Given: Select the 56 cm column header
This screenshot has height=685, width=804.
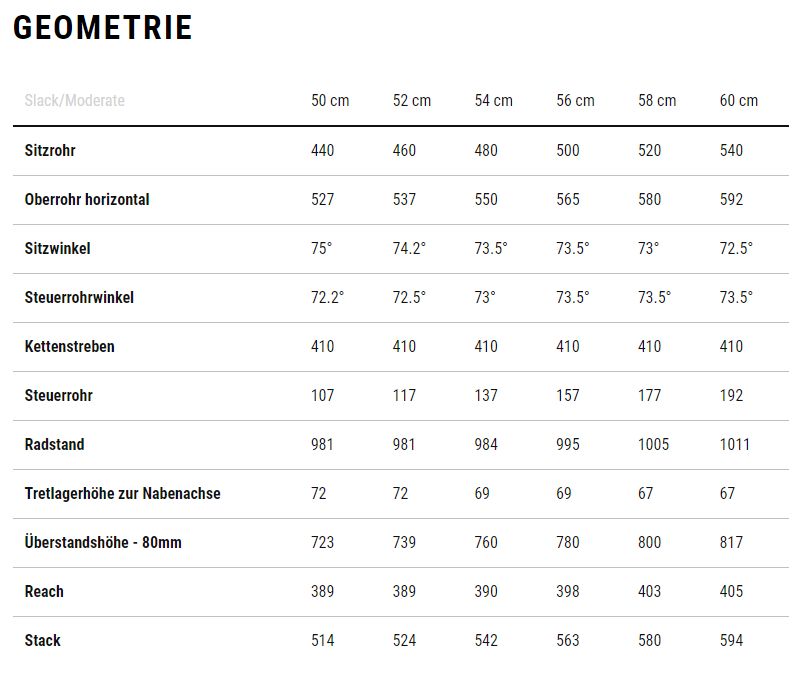Looking at the screenshot, I should (x=575, y=100).
